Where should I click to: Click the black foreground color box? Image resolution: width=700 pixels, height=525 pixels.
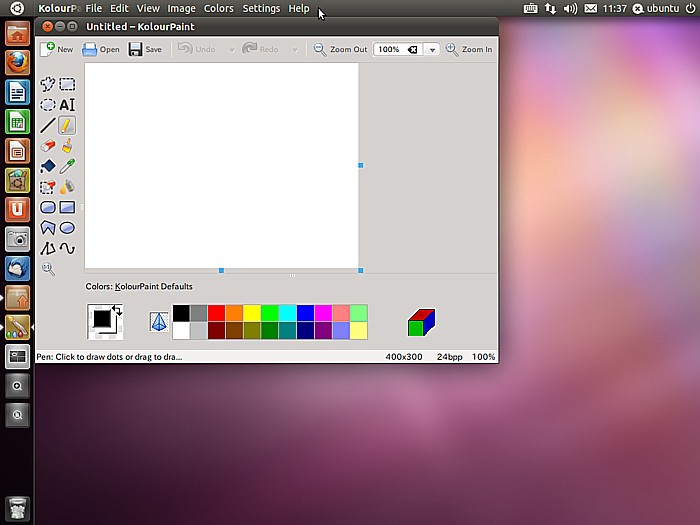(102, 318)
